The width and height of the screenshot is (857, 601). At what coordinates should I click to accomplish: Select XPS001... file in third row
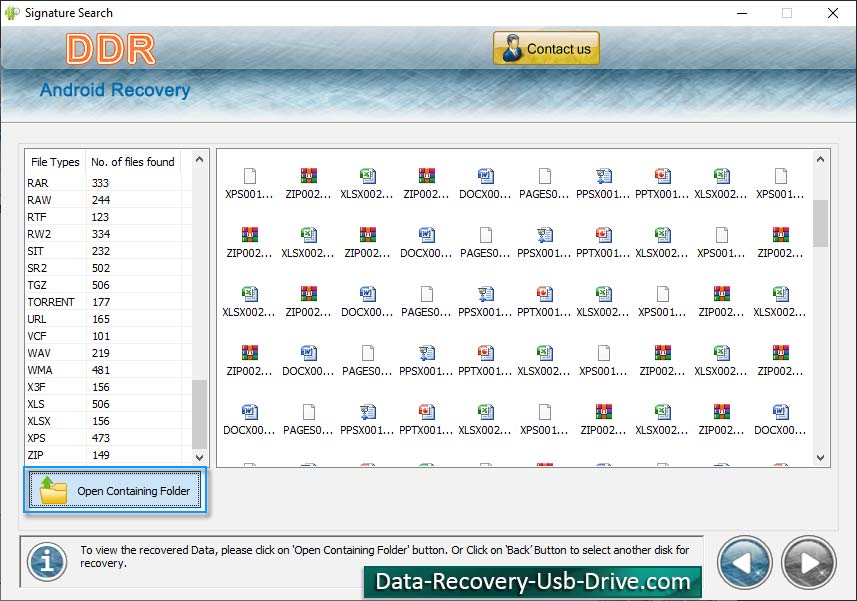(x=662, y=302)
